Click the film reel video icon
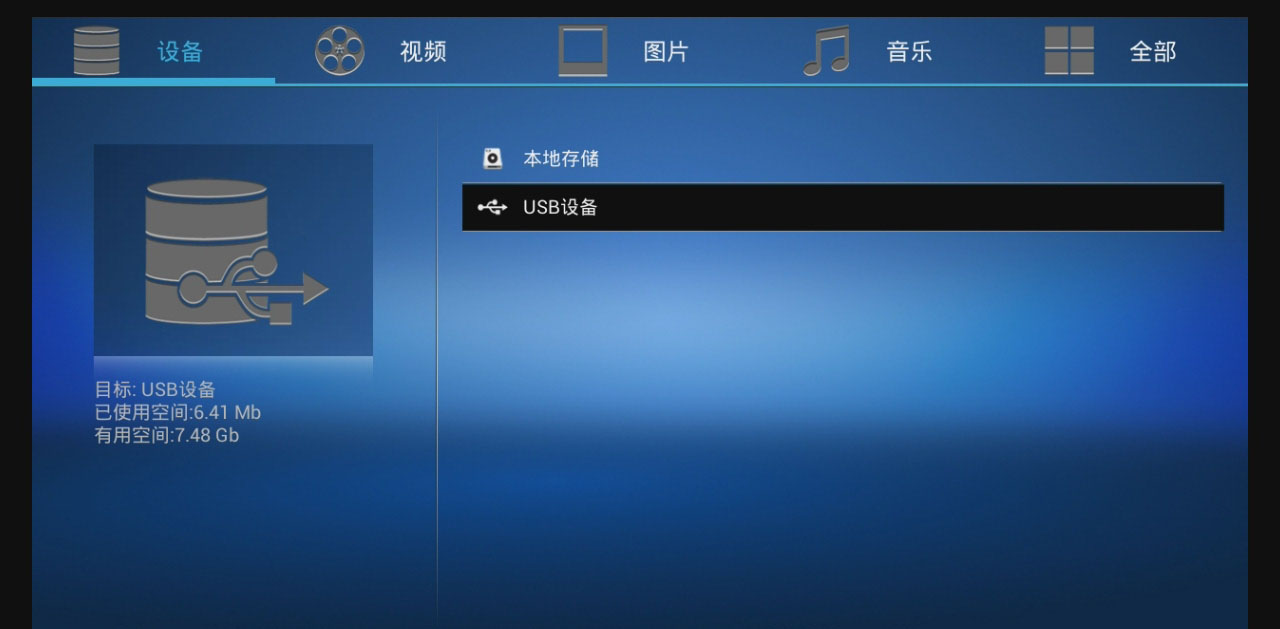The image size is (1280, 629). pos(340,51)
